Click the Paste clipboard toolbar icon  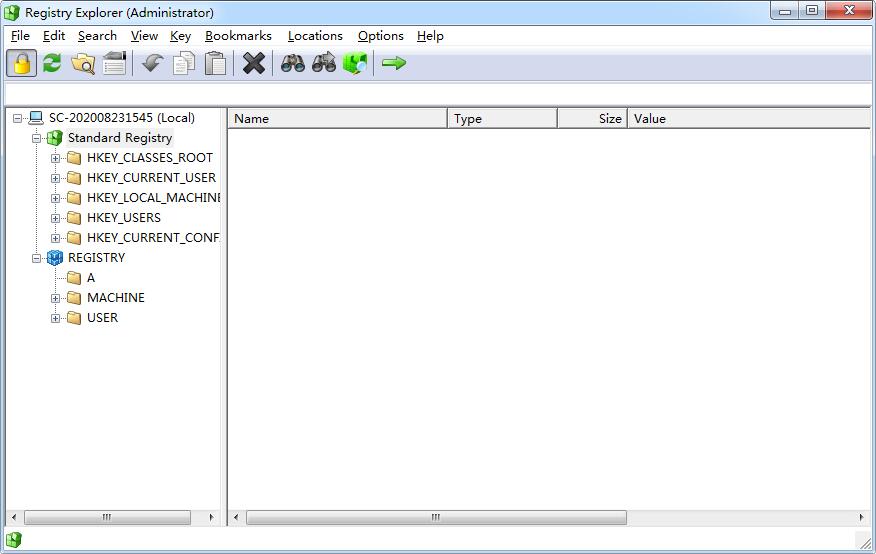click(216, 63)
